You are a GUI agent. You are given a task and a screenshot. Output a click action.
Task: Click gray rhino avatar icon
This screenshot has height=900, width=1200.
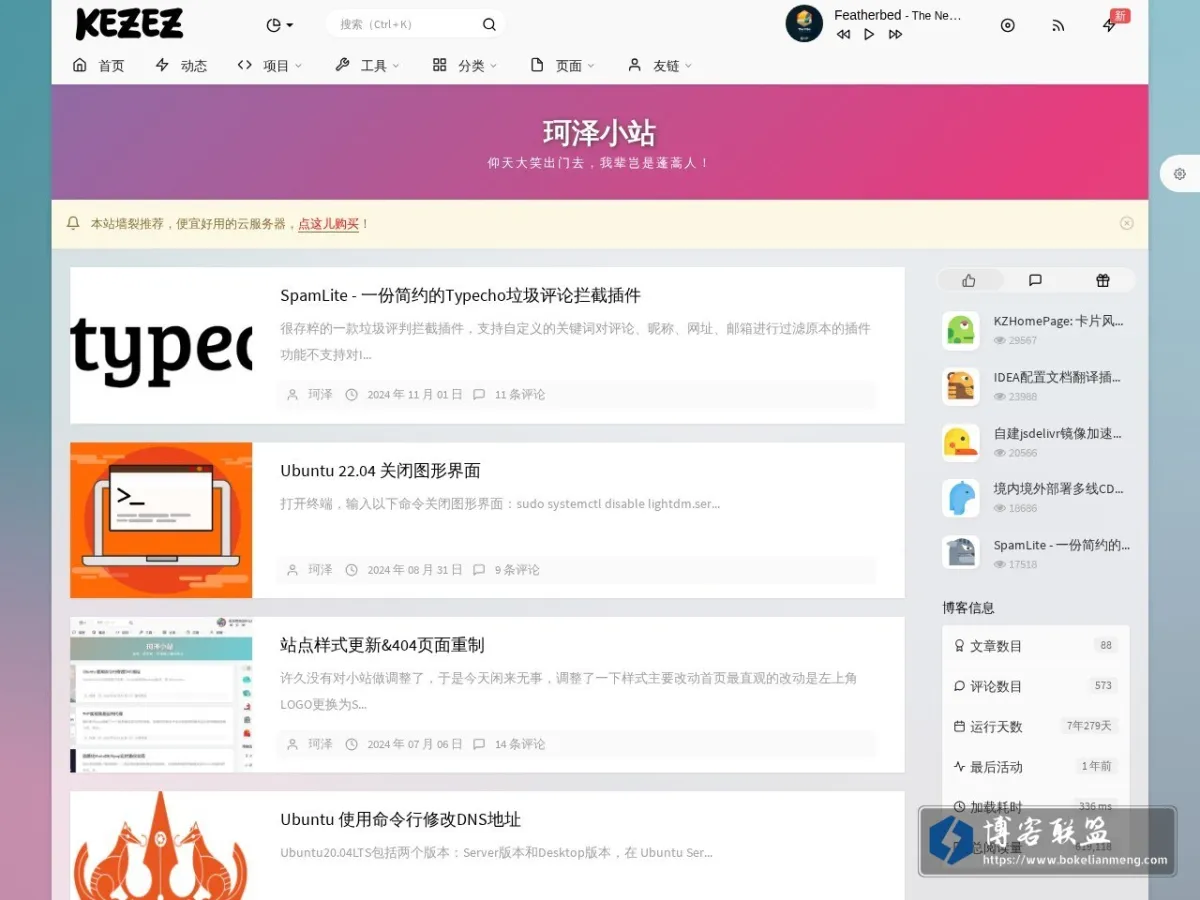[x=961, y=554]
